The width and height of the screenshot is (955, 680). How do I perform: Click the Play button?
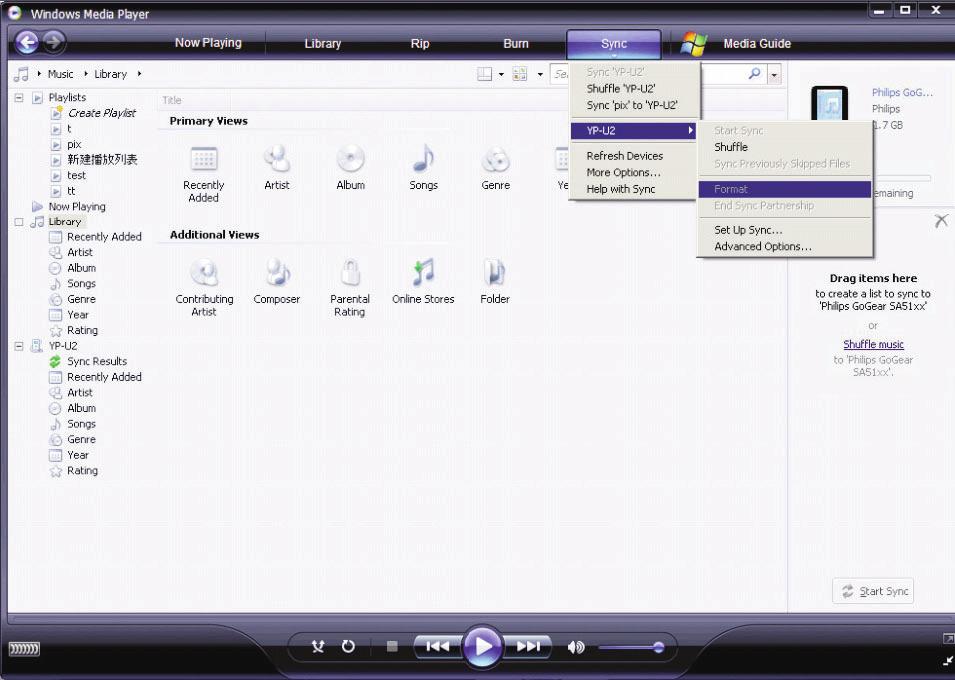click(x=482, y=646)
